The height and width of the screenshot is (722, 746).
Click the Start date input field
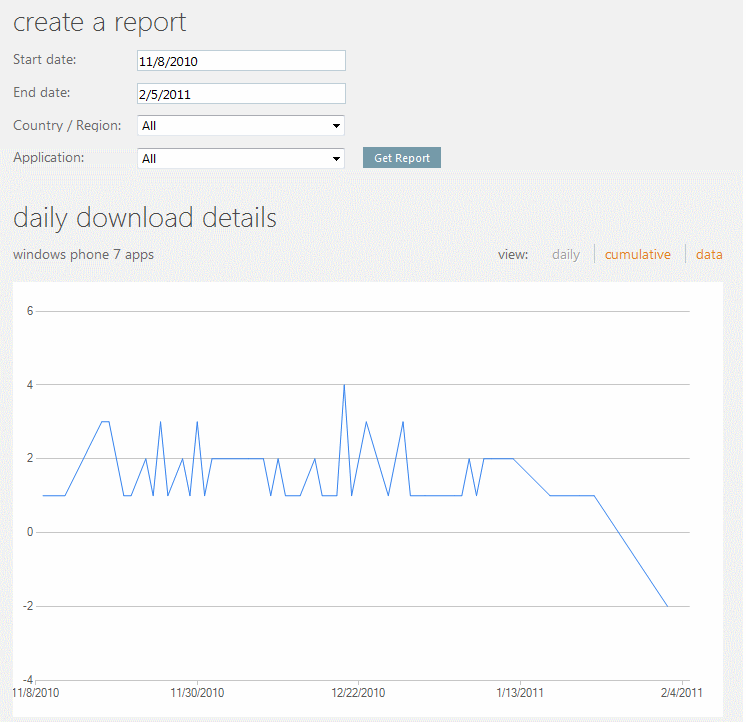click(x=240, y=61)
